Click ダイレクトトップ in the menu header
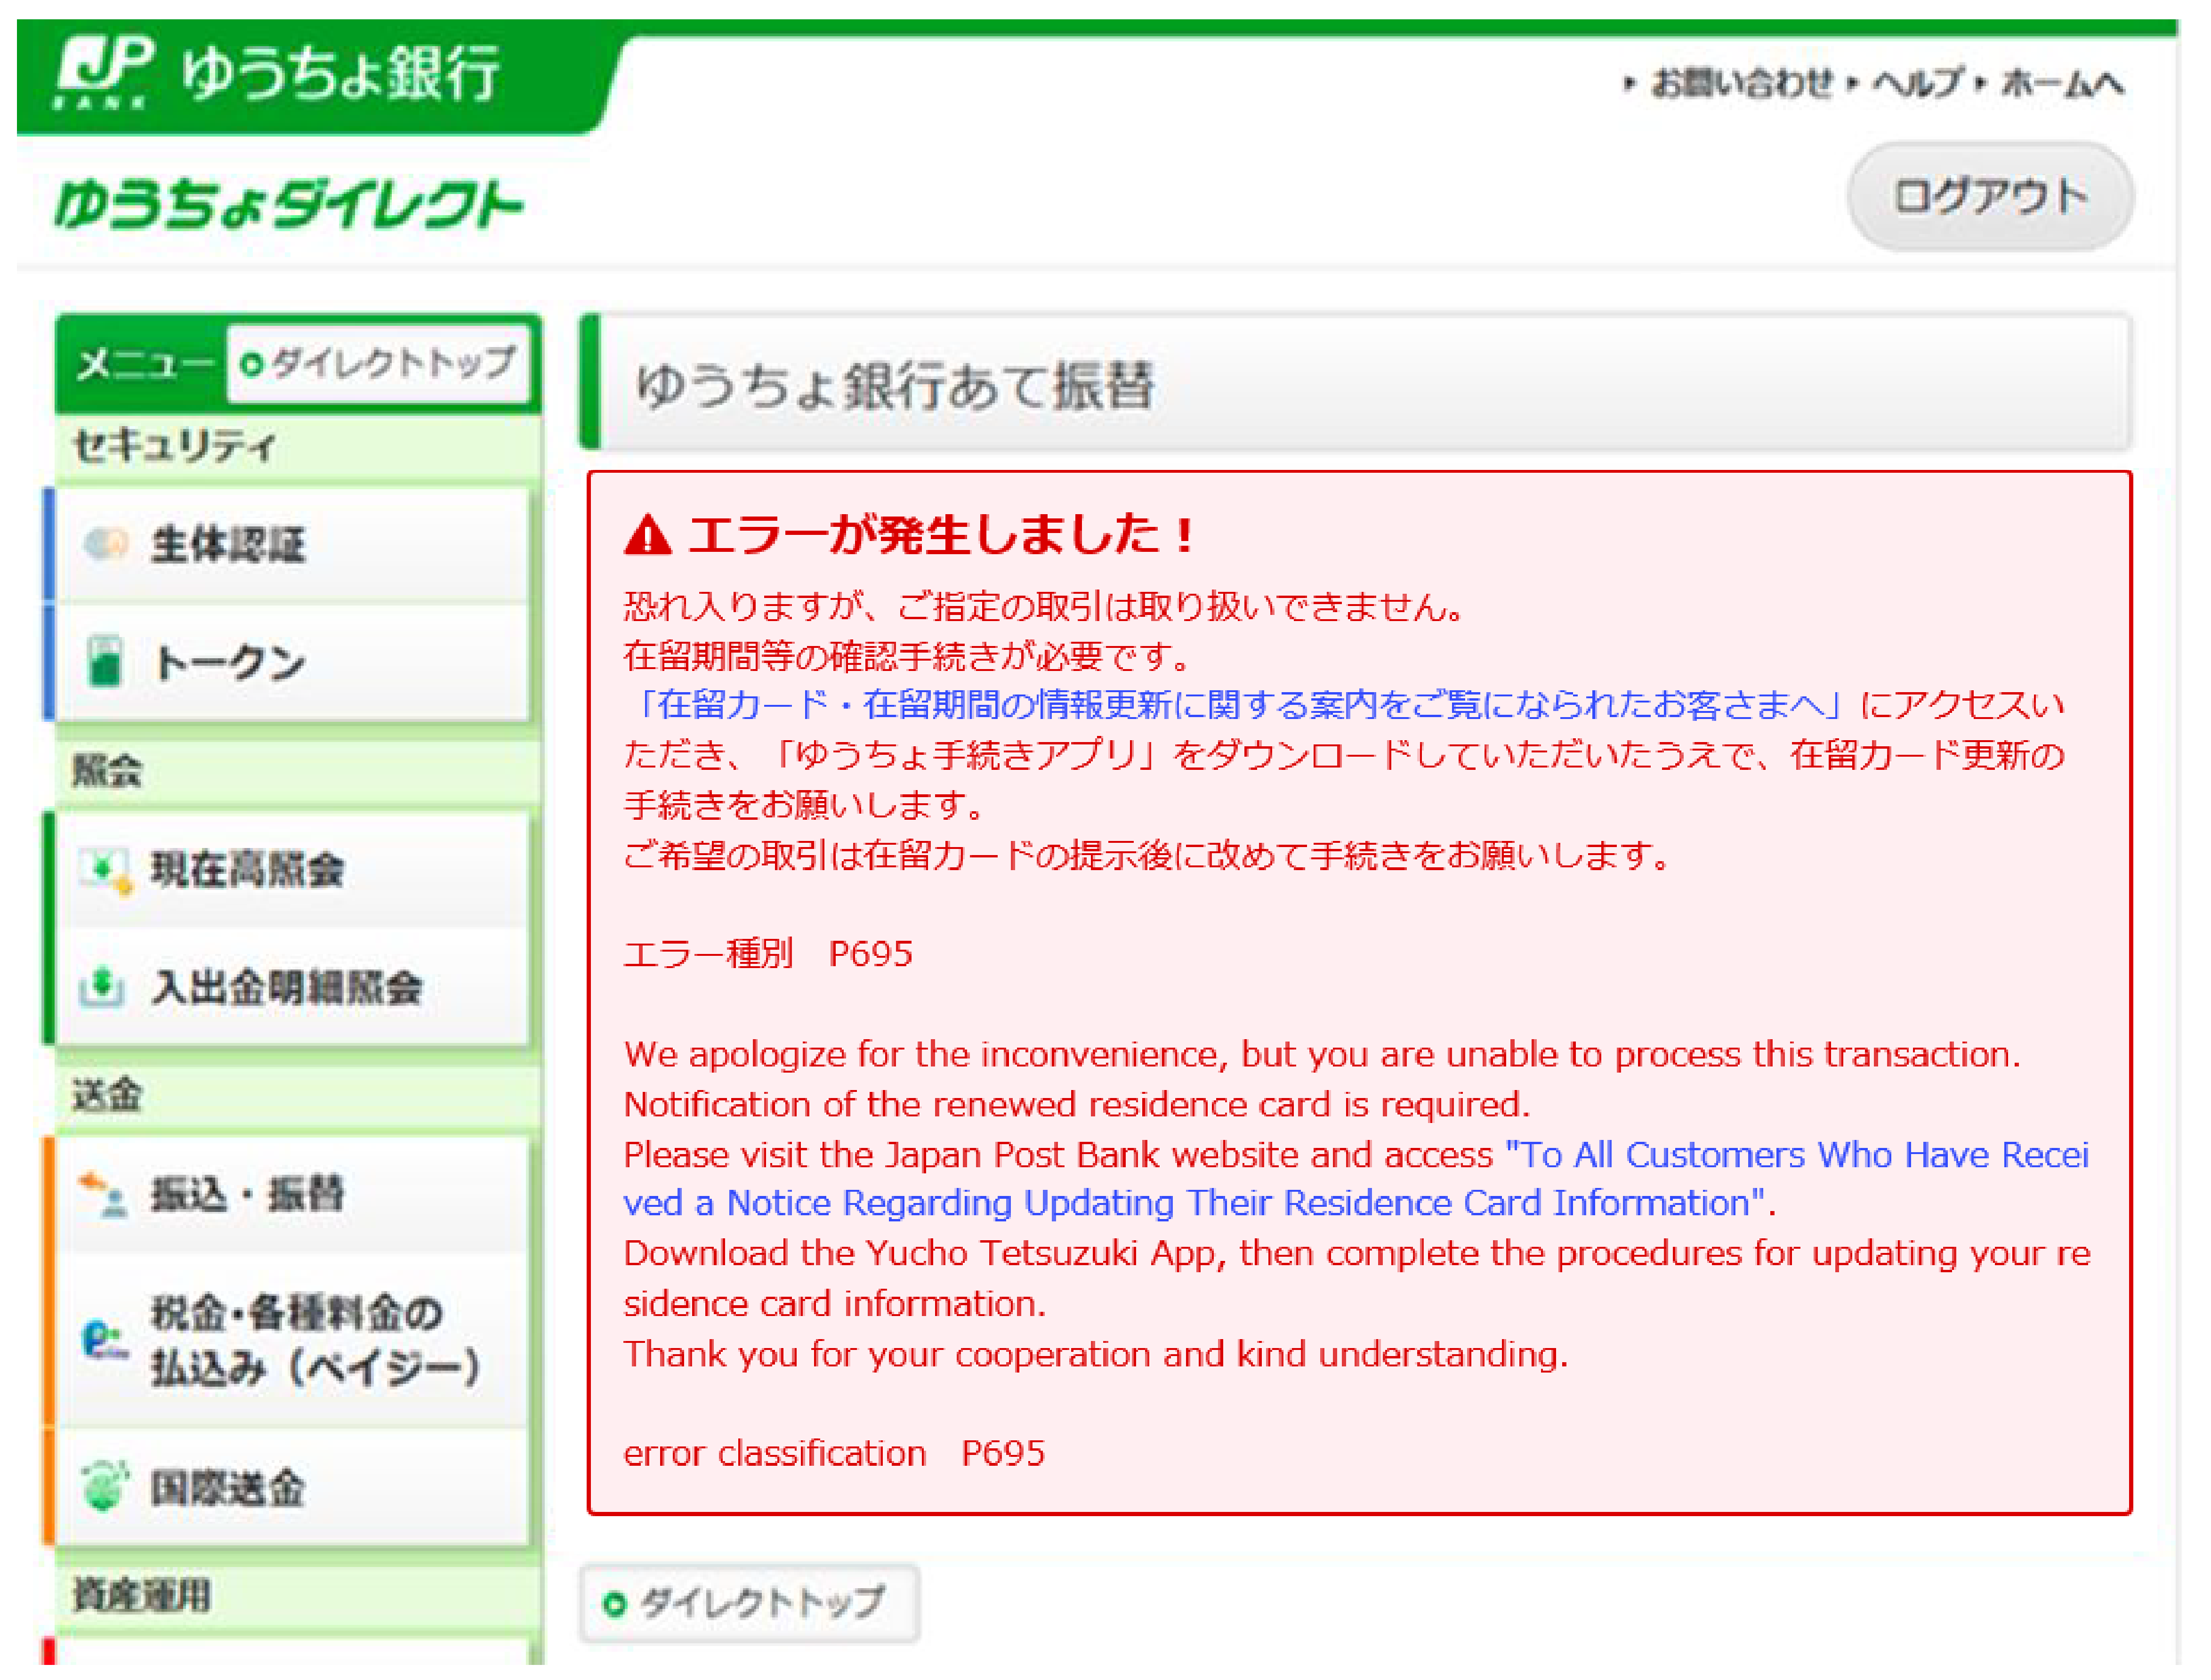The image size is (2211, 1680). [x=379, y=364]
